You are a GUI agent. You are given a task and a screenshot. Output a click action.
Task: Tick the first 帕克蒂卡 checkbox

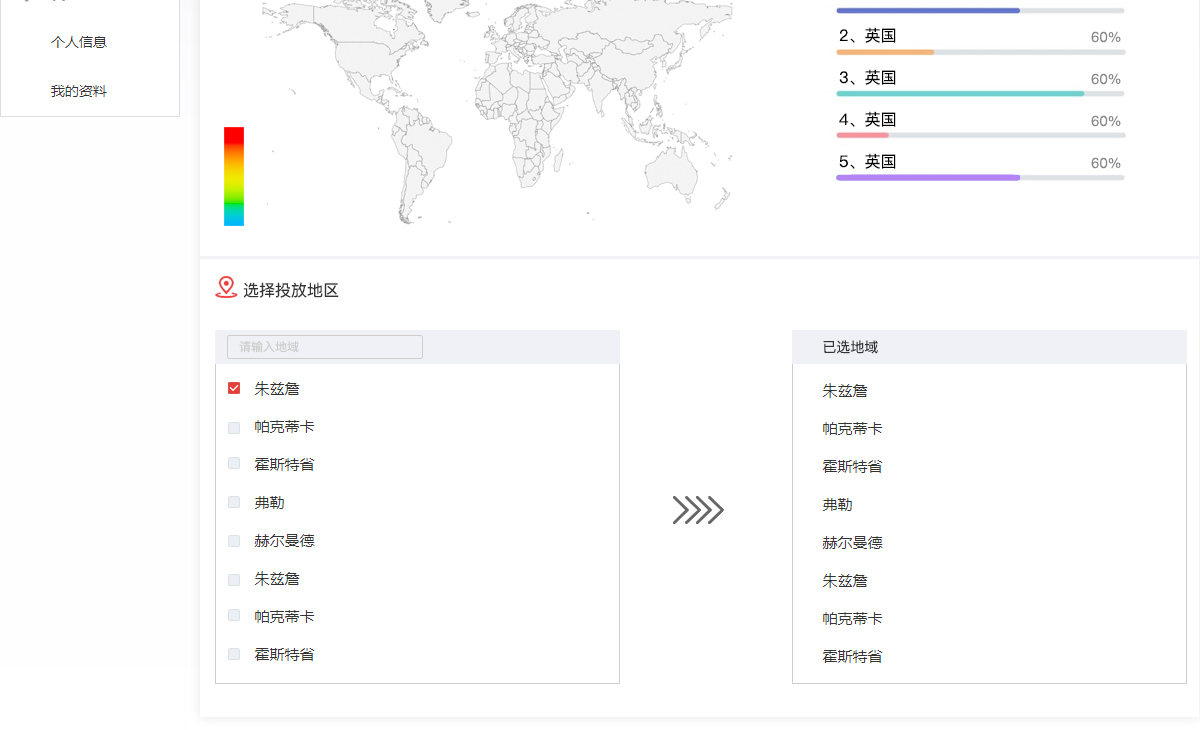234,427
